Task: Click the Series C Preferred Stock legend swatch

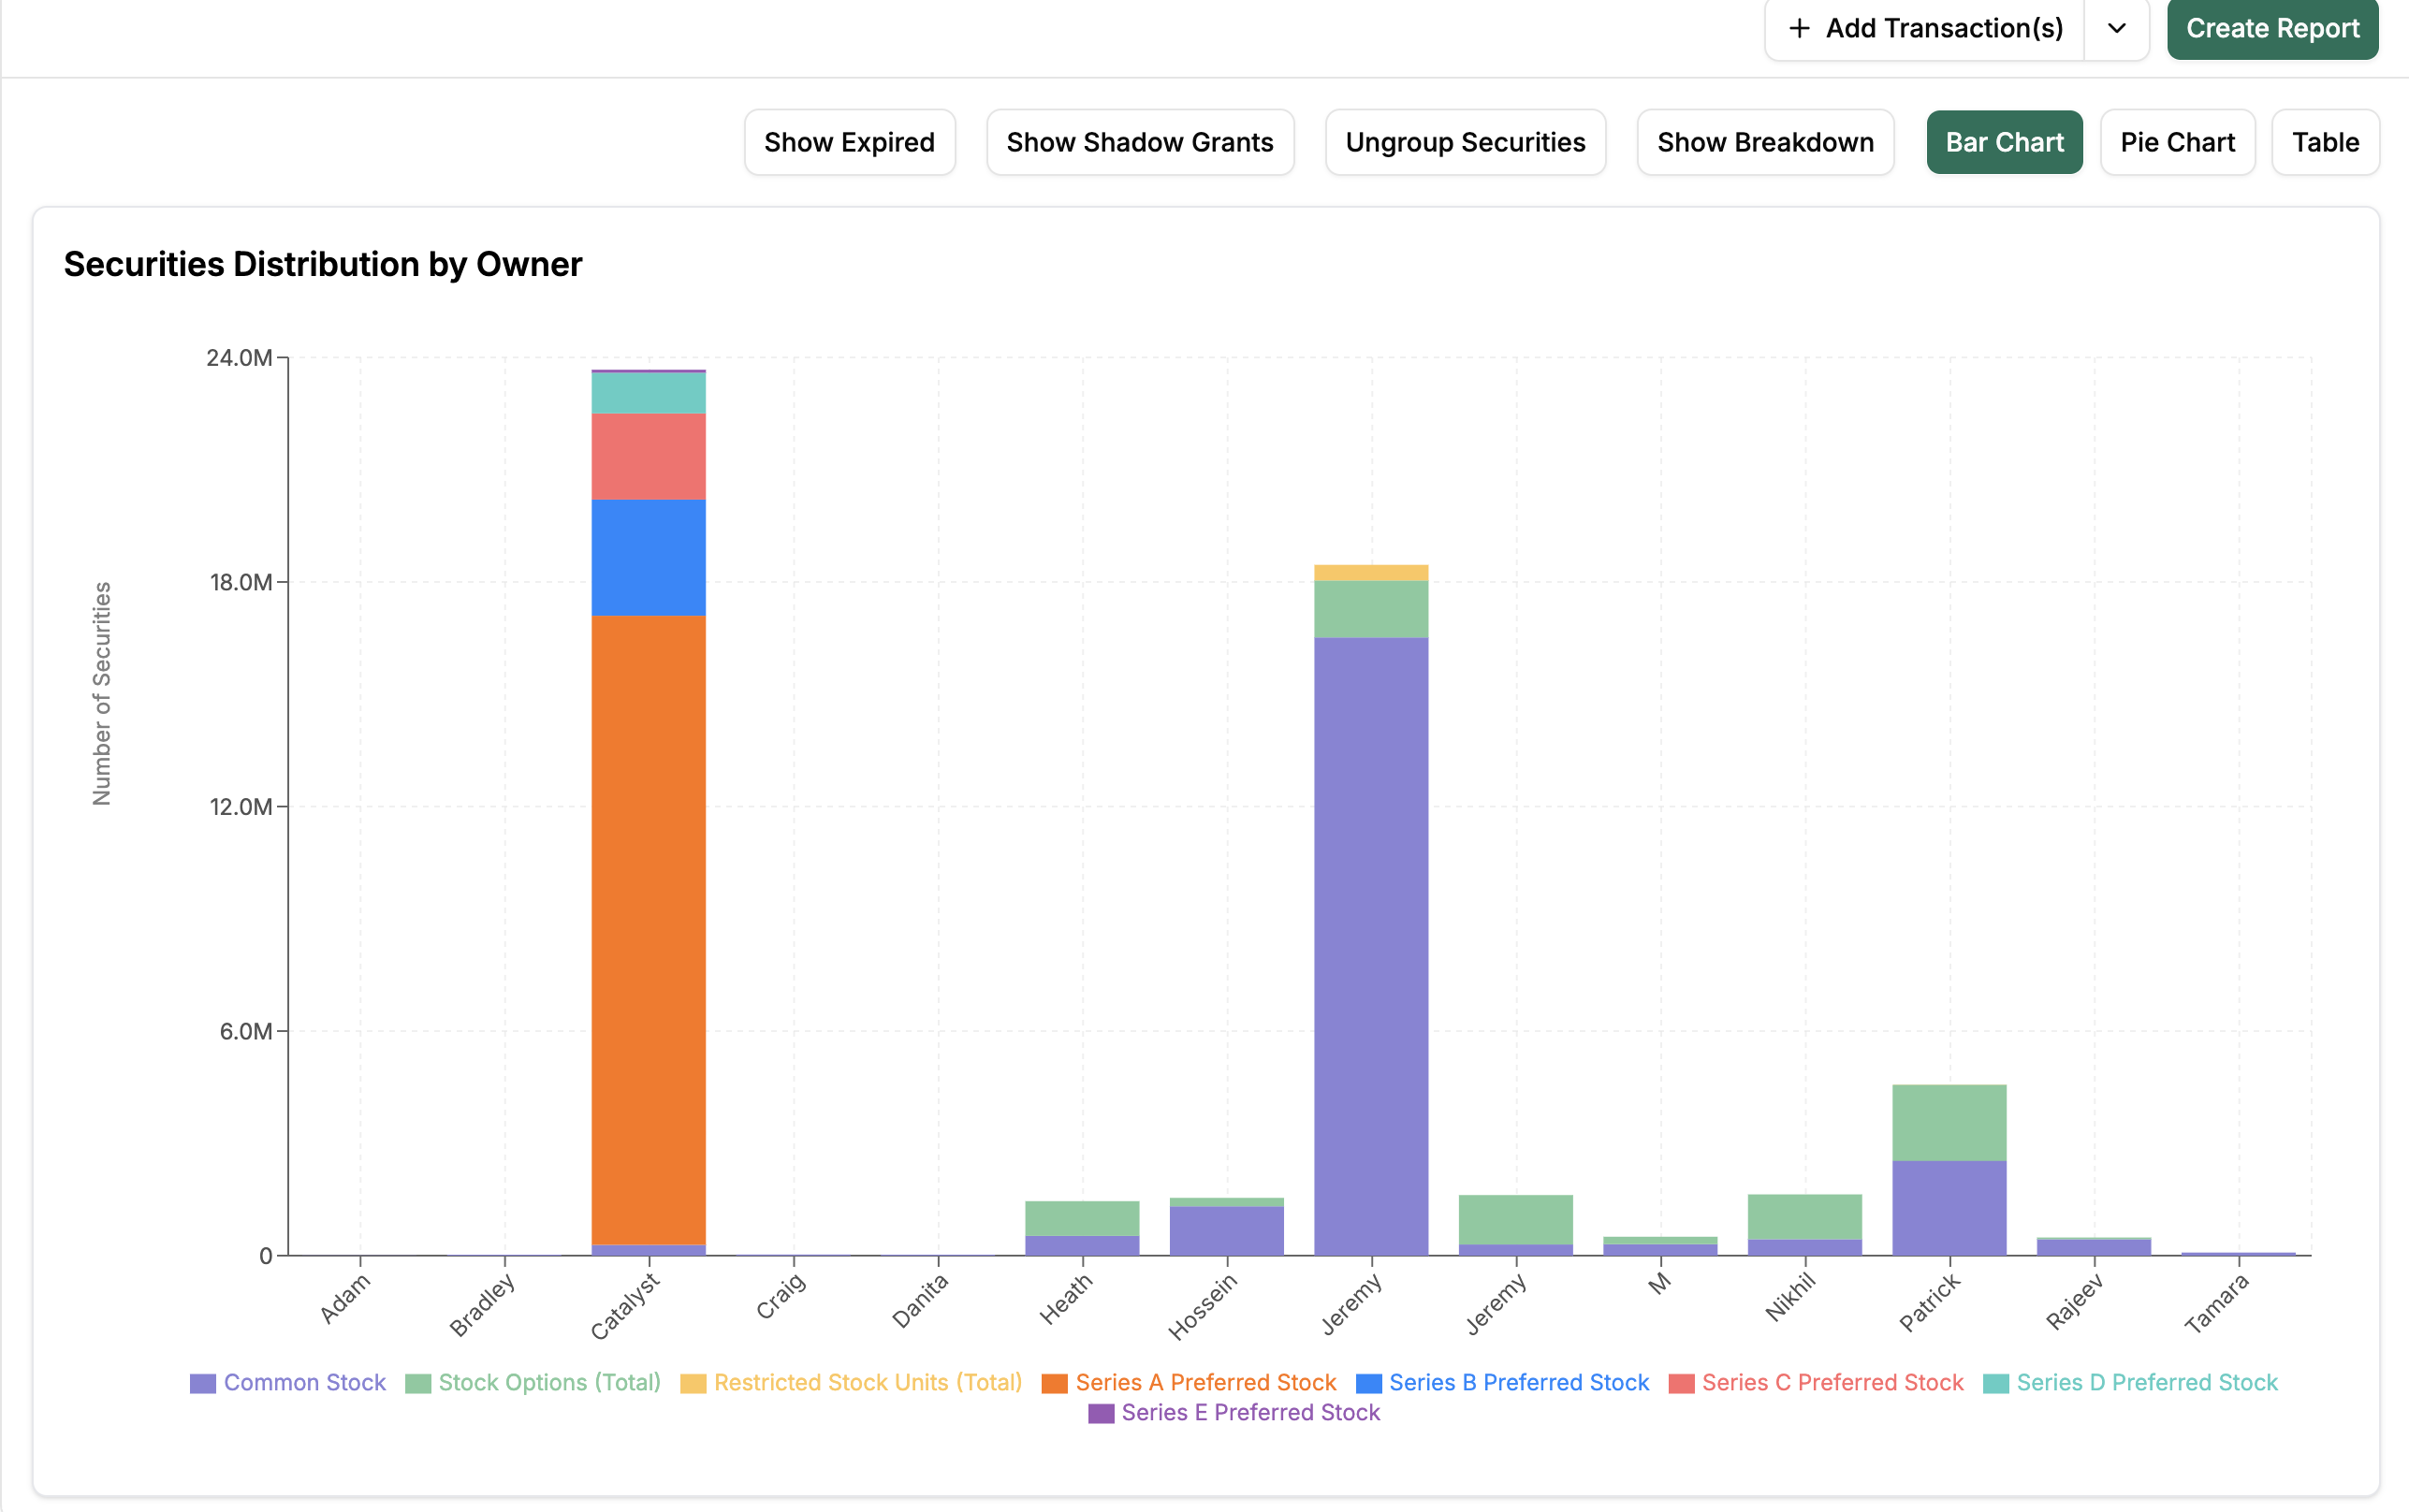Action: 1682,1384
